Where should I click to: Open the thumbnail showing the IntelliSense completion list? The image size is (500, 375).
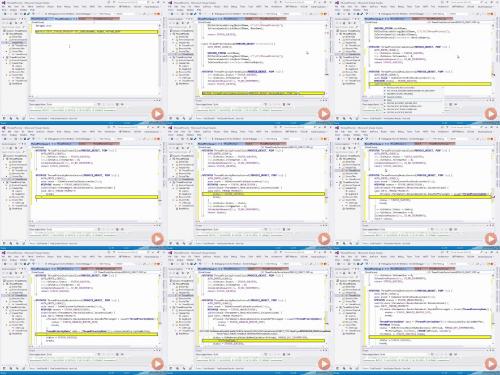417,61
